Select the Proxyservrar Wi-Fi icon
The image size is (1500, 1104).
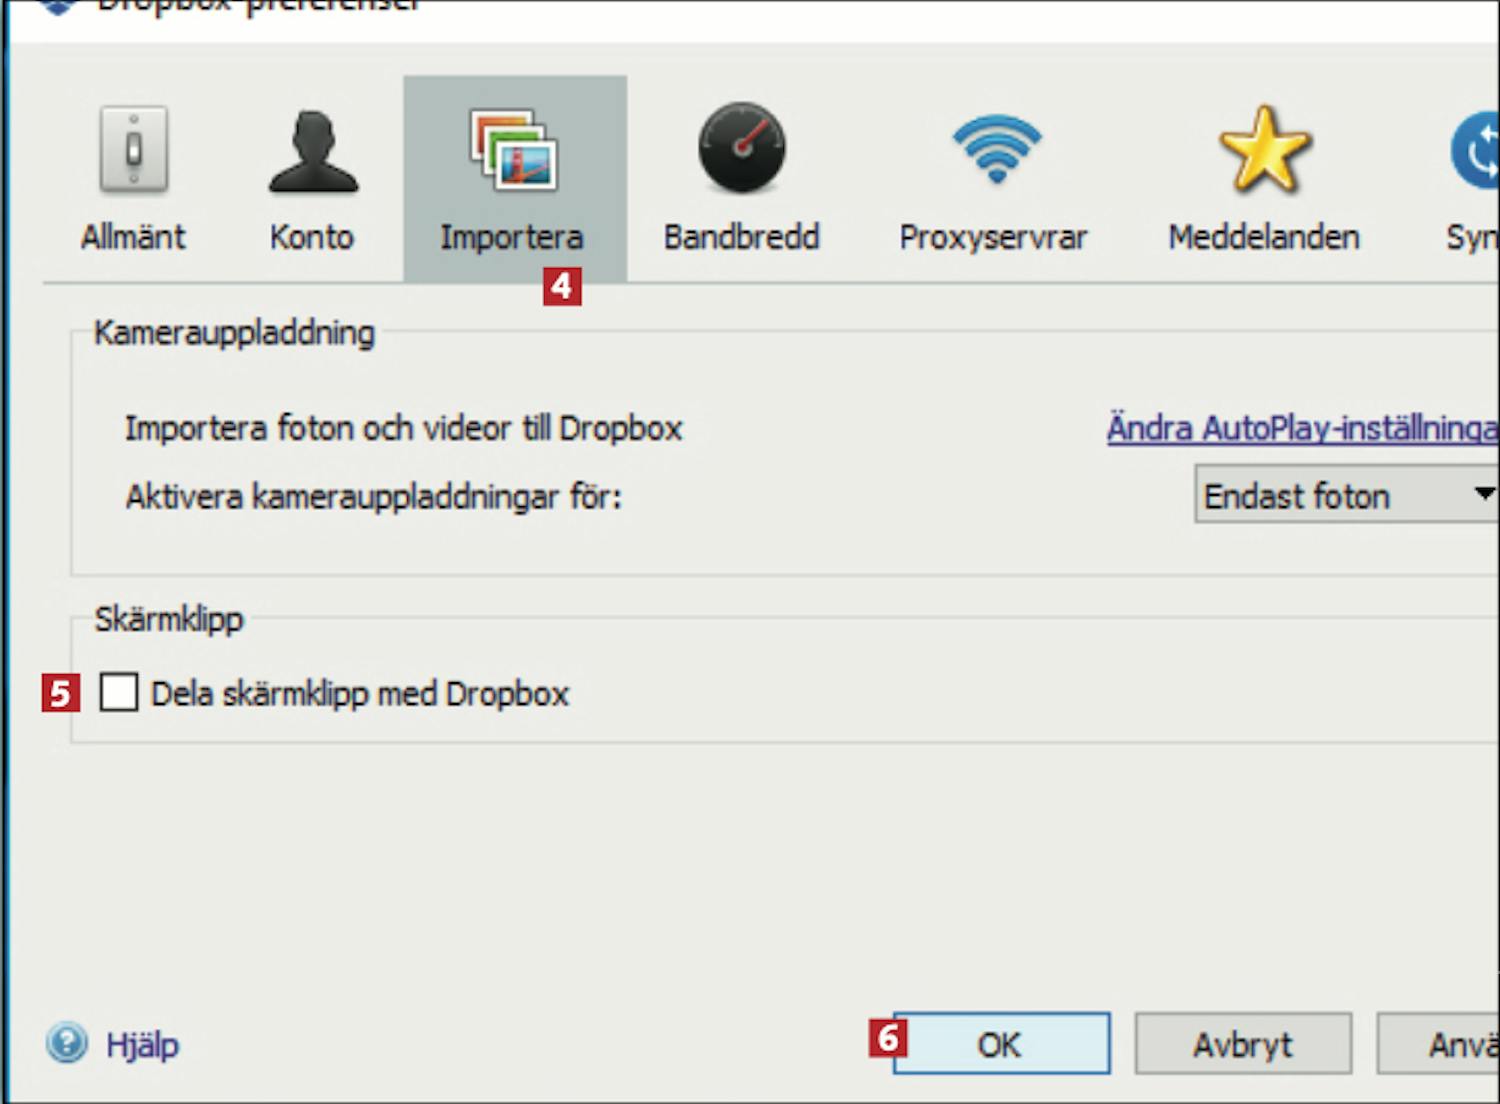click(x=996, y=148)
